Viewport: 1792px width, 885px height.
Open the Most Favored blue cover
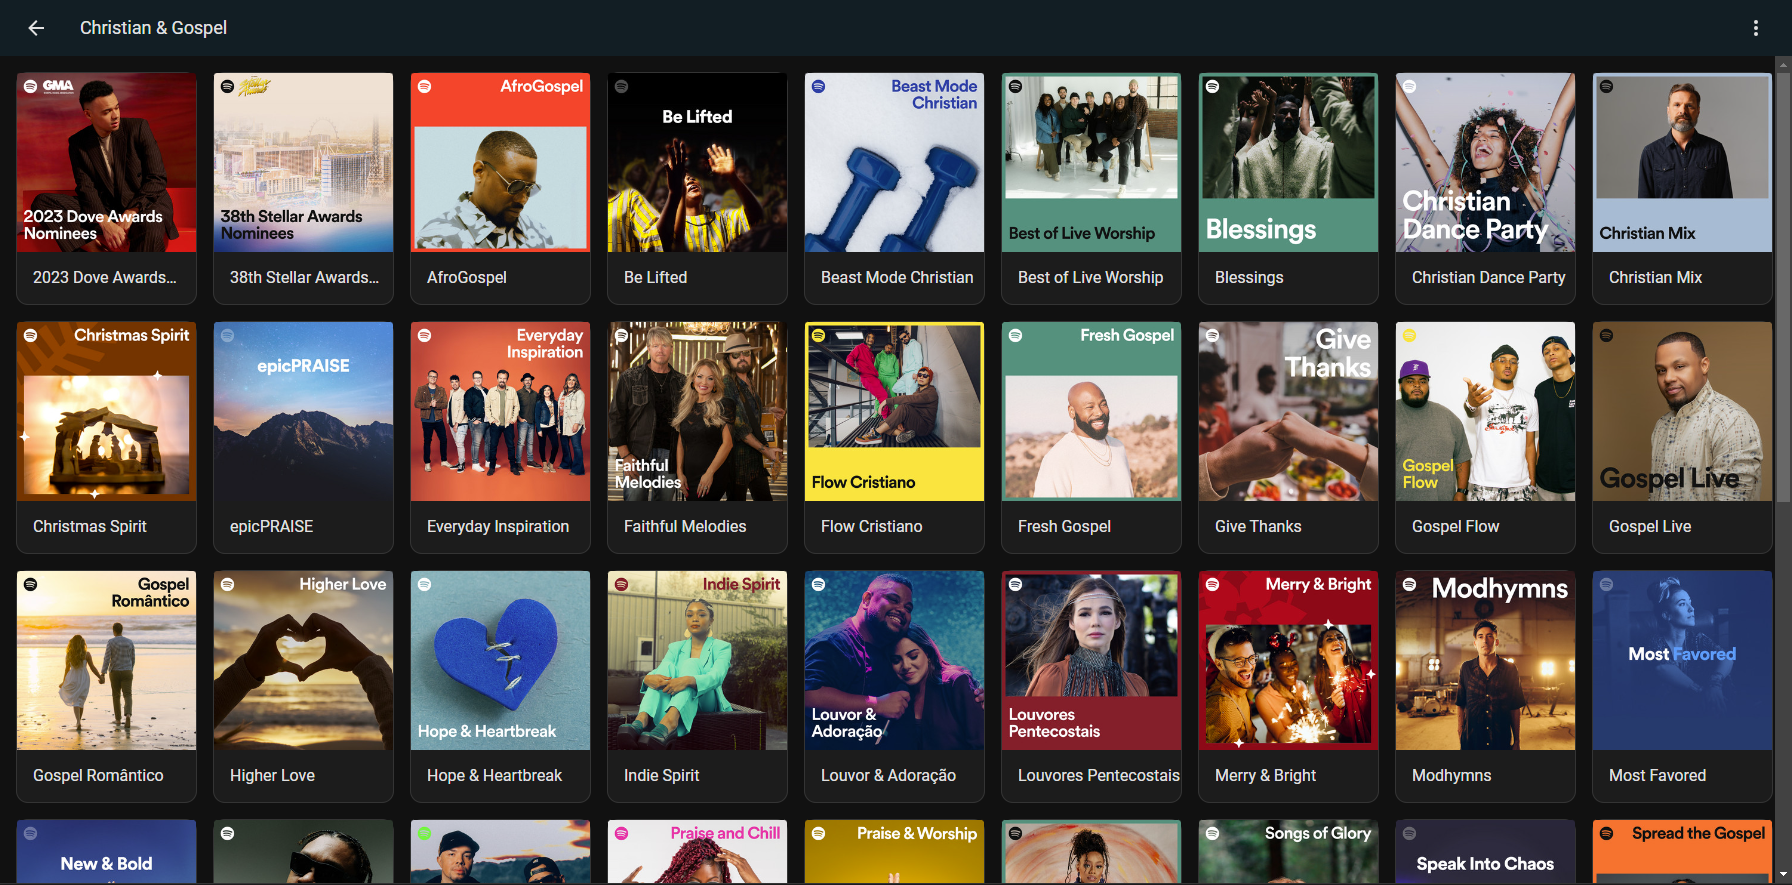(x=1682, y=660)
